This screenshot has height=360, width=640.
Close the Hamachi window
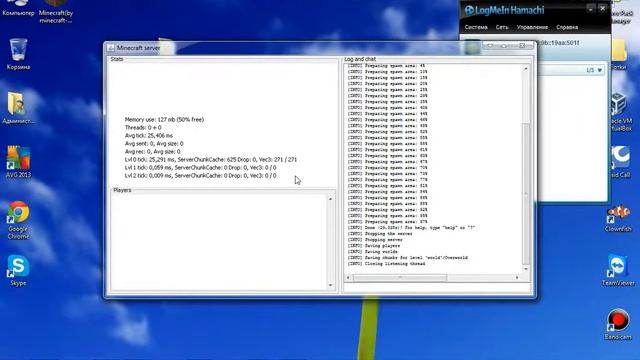coord(602,8)
